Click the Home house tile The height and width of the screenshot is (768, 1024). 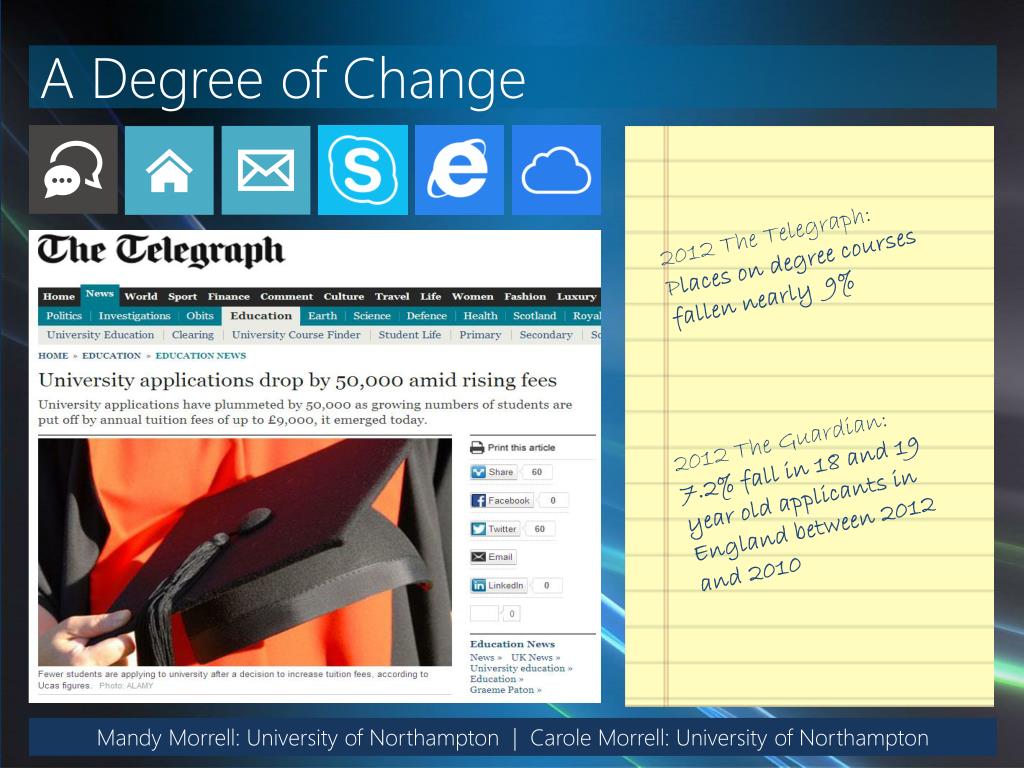[x=169, y=170]
